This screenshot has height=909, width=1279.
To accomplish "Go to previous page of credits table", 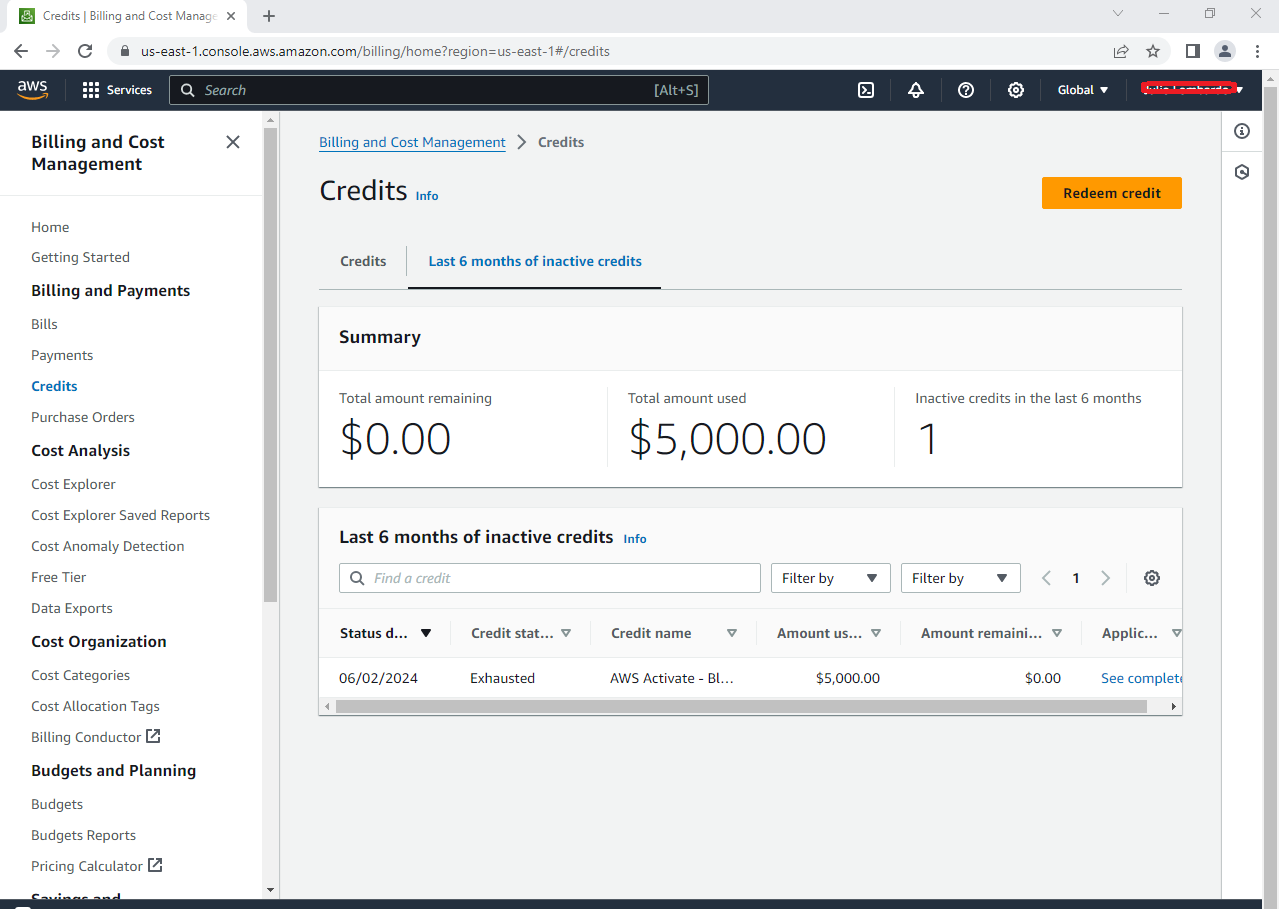I will pyautogui.click(x=1047, y=578).
